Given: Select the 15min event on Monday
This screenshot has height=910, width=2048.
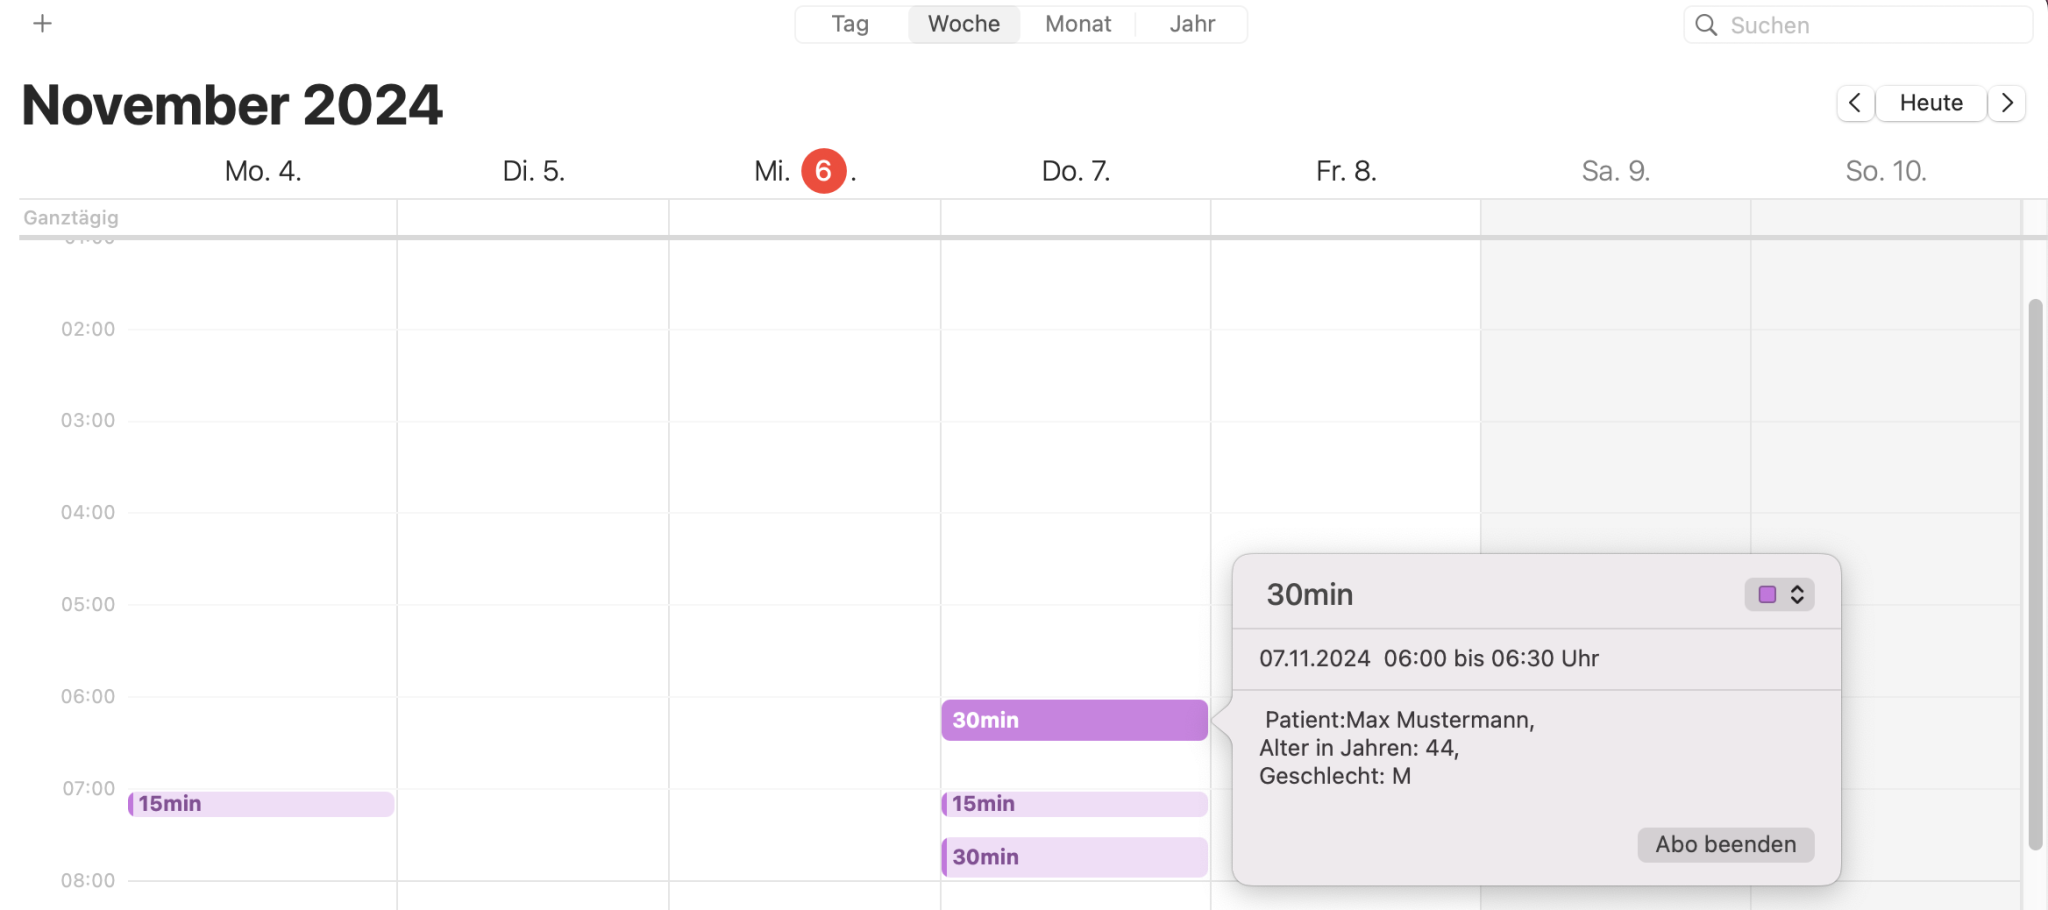Looking at the screenshot, I should pyautogui.click(x=261, y=804).
